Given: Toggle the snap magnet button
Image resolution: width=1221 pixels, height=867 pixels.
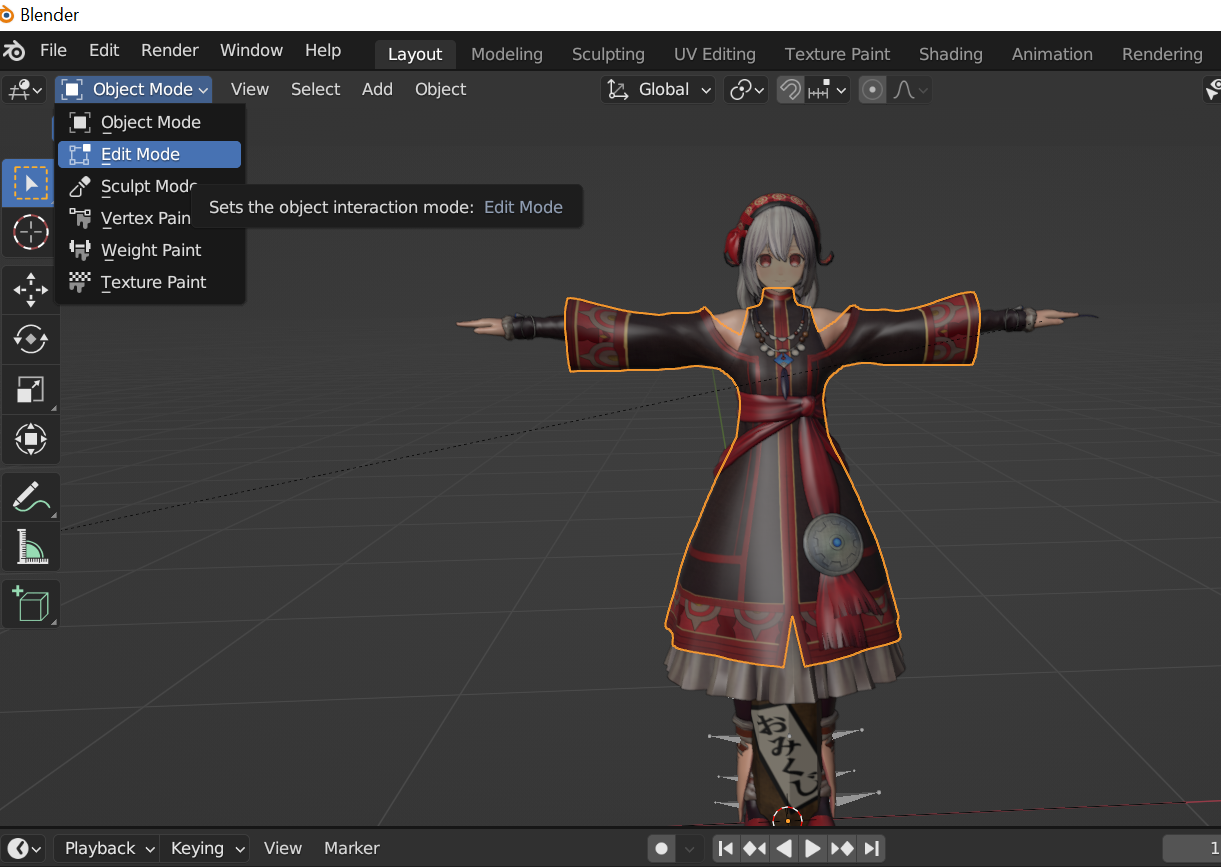Looking at the screenshot, I should click(790, 90).
